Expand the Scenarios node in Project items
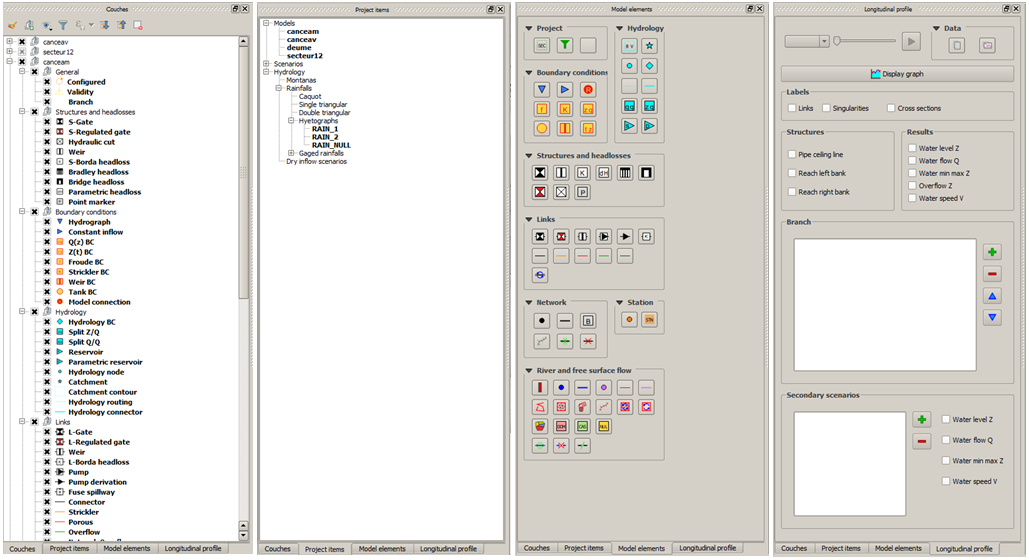Screen dimensions: 1029x560 266,64
